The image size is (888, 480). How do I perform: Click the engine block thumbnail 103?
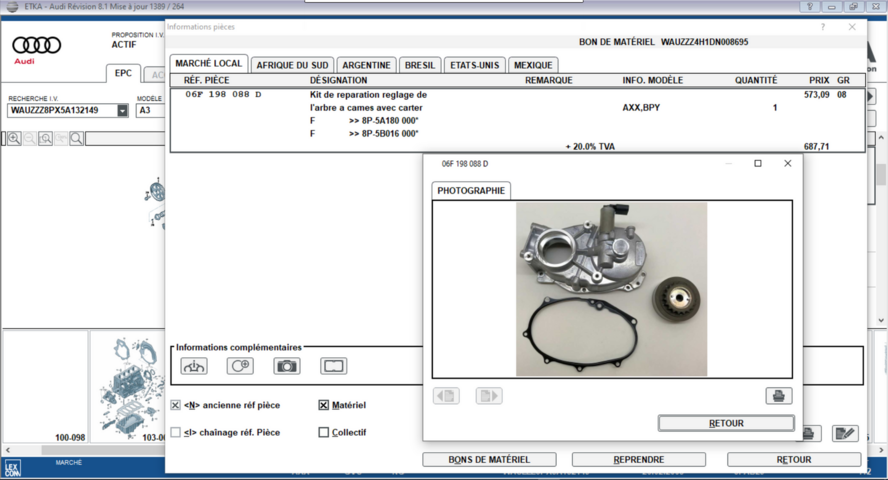tap(129, 387)
